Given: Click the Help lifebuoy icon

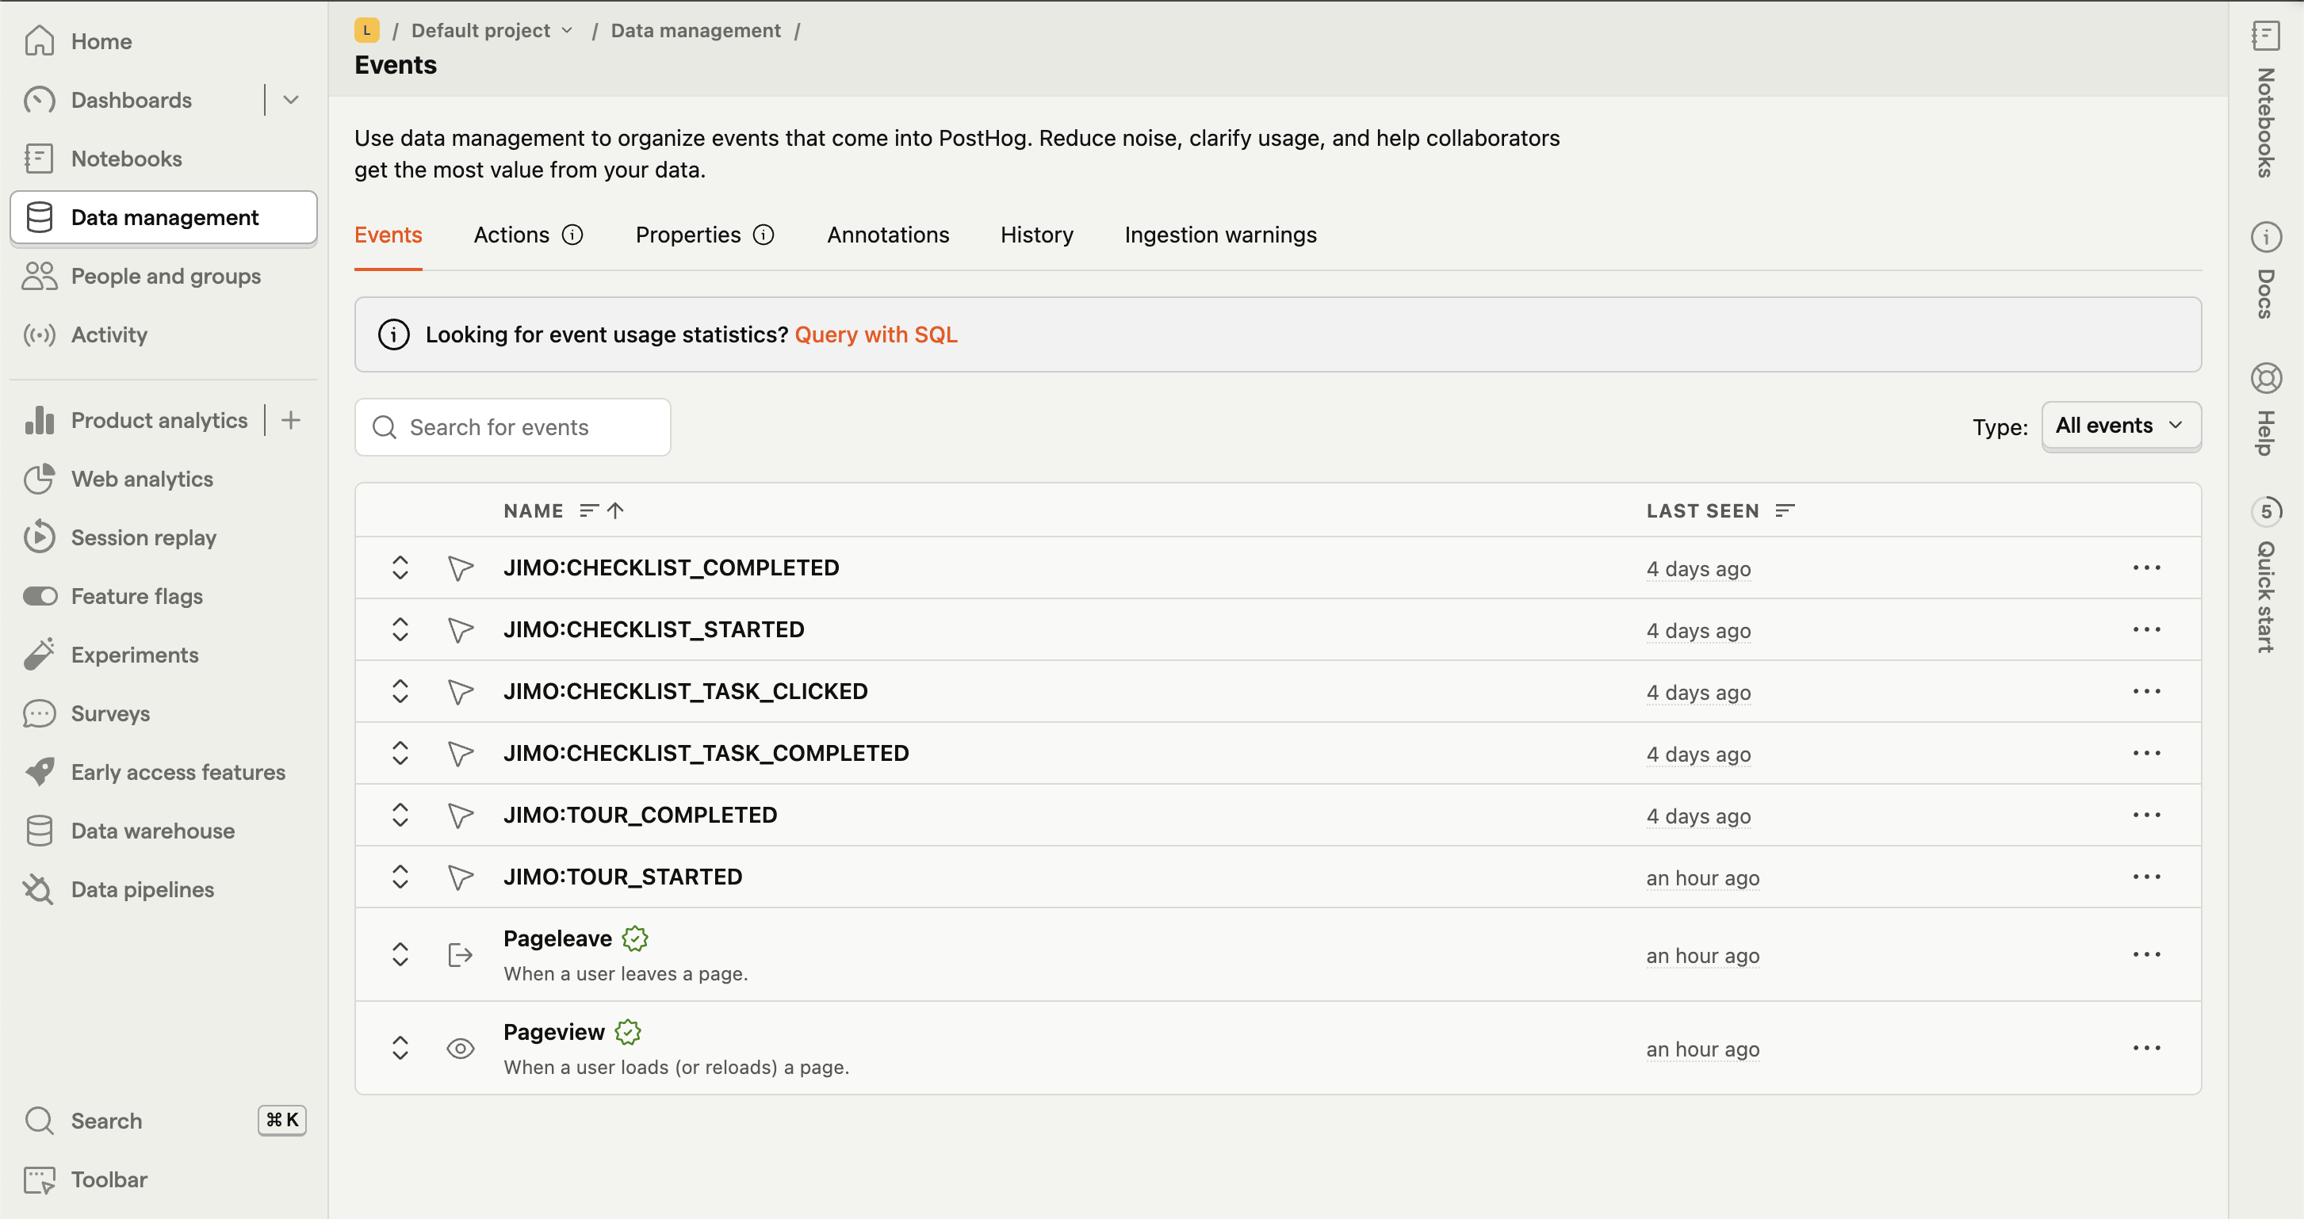Looking at the screenshot, I should point(2266,378).
